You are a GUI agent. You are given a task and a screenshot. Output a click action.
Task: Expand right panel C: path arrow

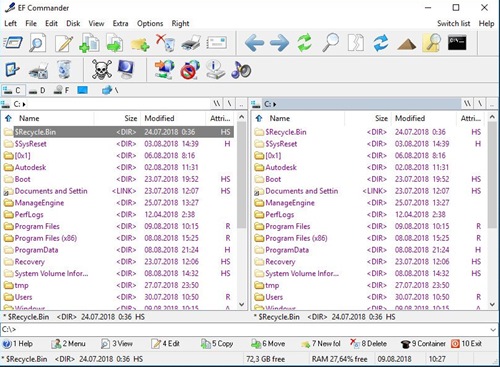pyautogui.click(x=274, y=104)
